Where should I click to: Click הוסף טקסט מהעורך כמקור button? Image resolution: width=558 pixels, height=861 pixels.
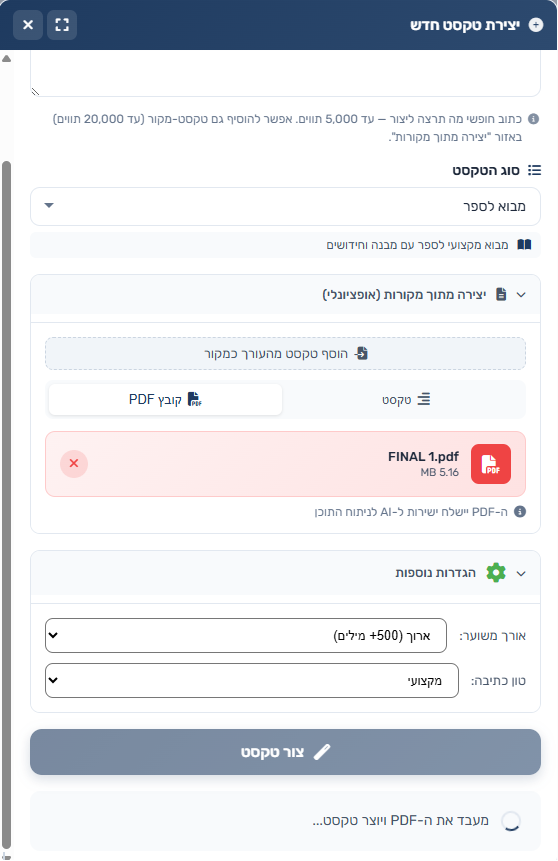click(x=286, y=353)
